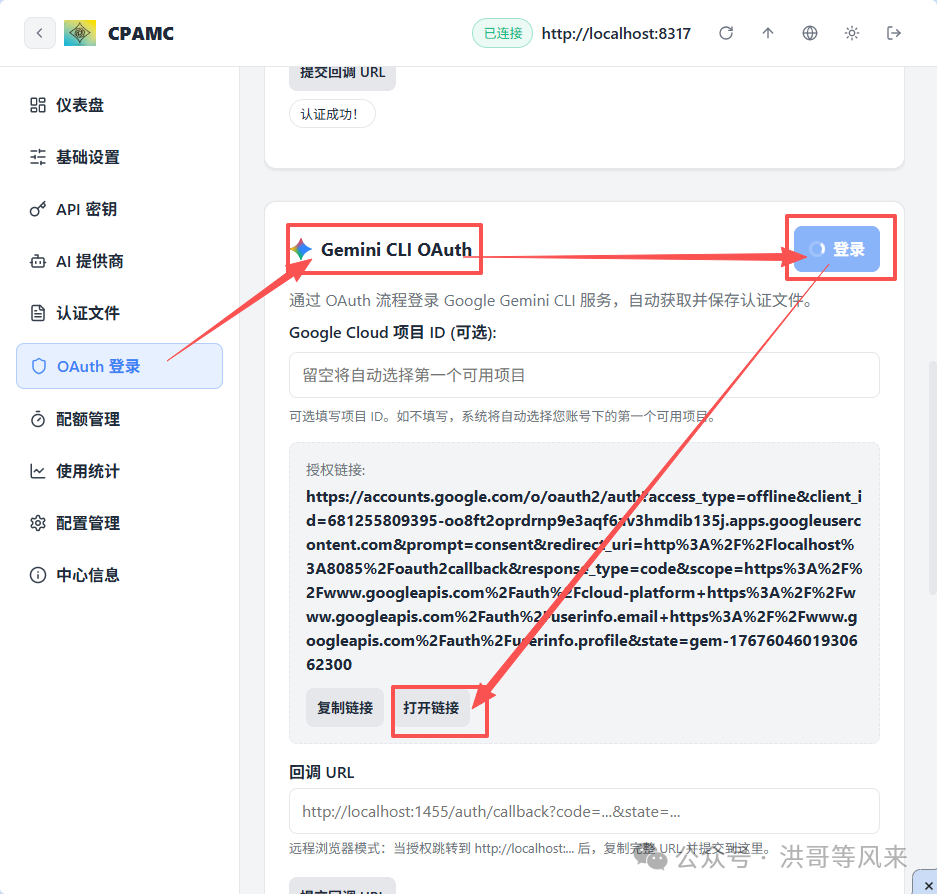The image size is (937, 894).
Task: Open the globe language icon
Action: pyautogui.click(x=809, y=32)
